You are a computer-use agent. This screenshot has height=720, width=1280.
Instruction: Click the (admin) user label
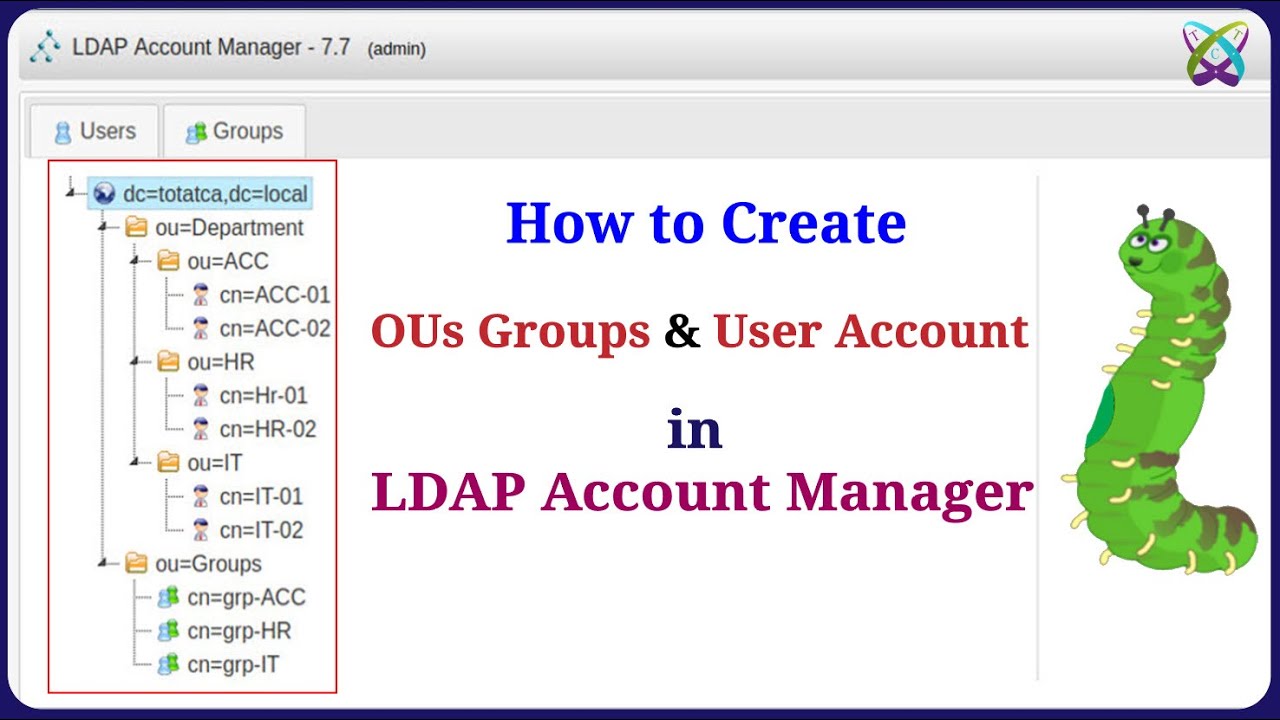point(397,49)
